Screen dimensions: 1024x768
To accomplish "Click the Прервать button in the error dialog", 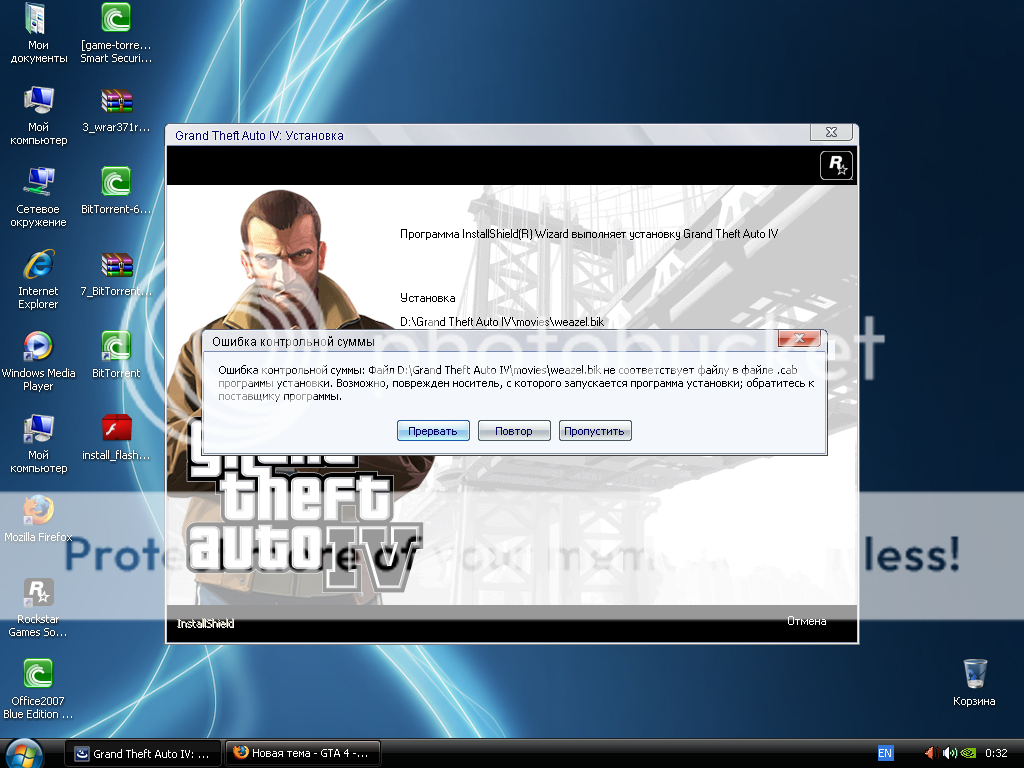I will tap(432, 431).
